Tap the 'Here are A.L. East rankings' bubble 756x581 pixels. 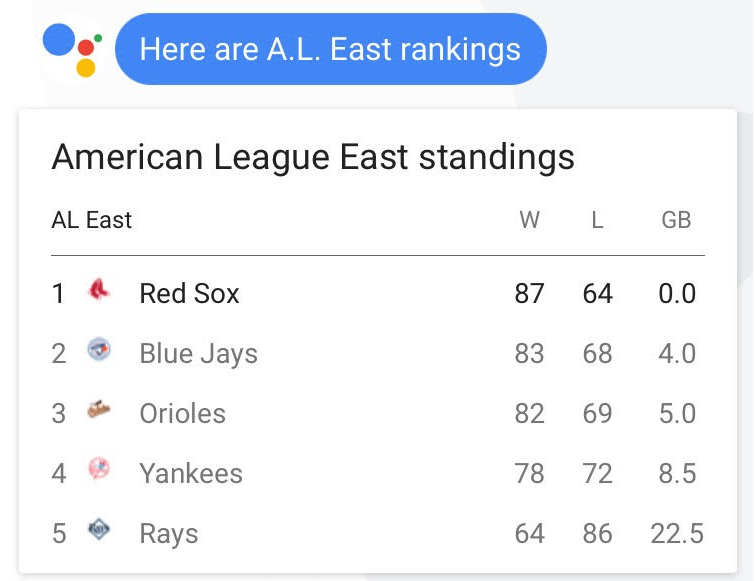pos(331,49)
